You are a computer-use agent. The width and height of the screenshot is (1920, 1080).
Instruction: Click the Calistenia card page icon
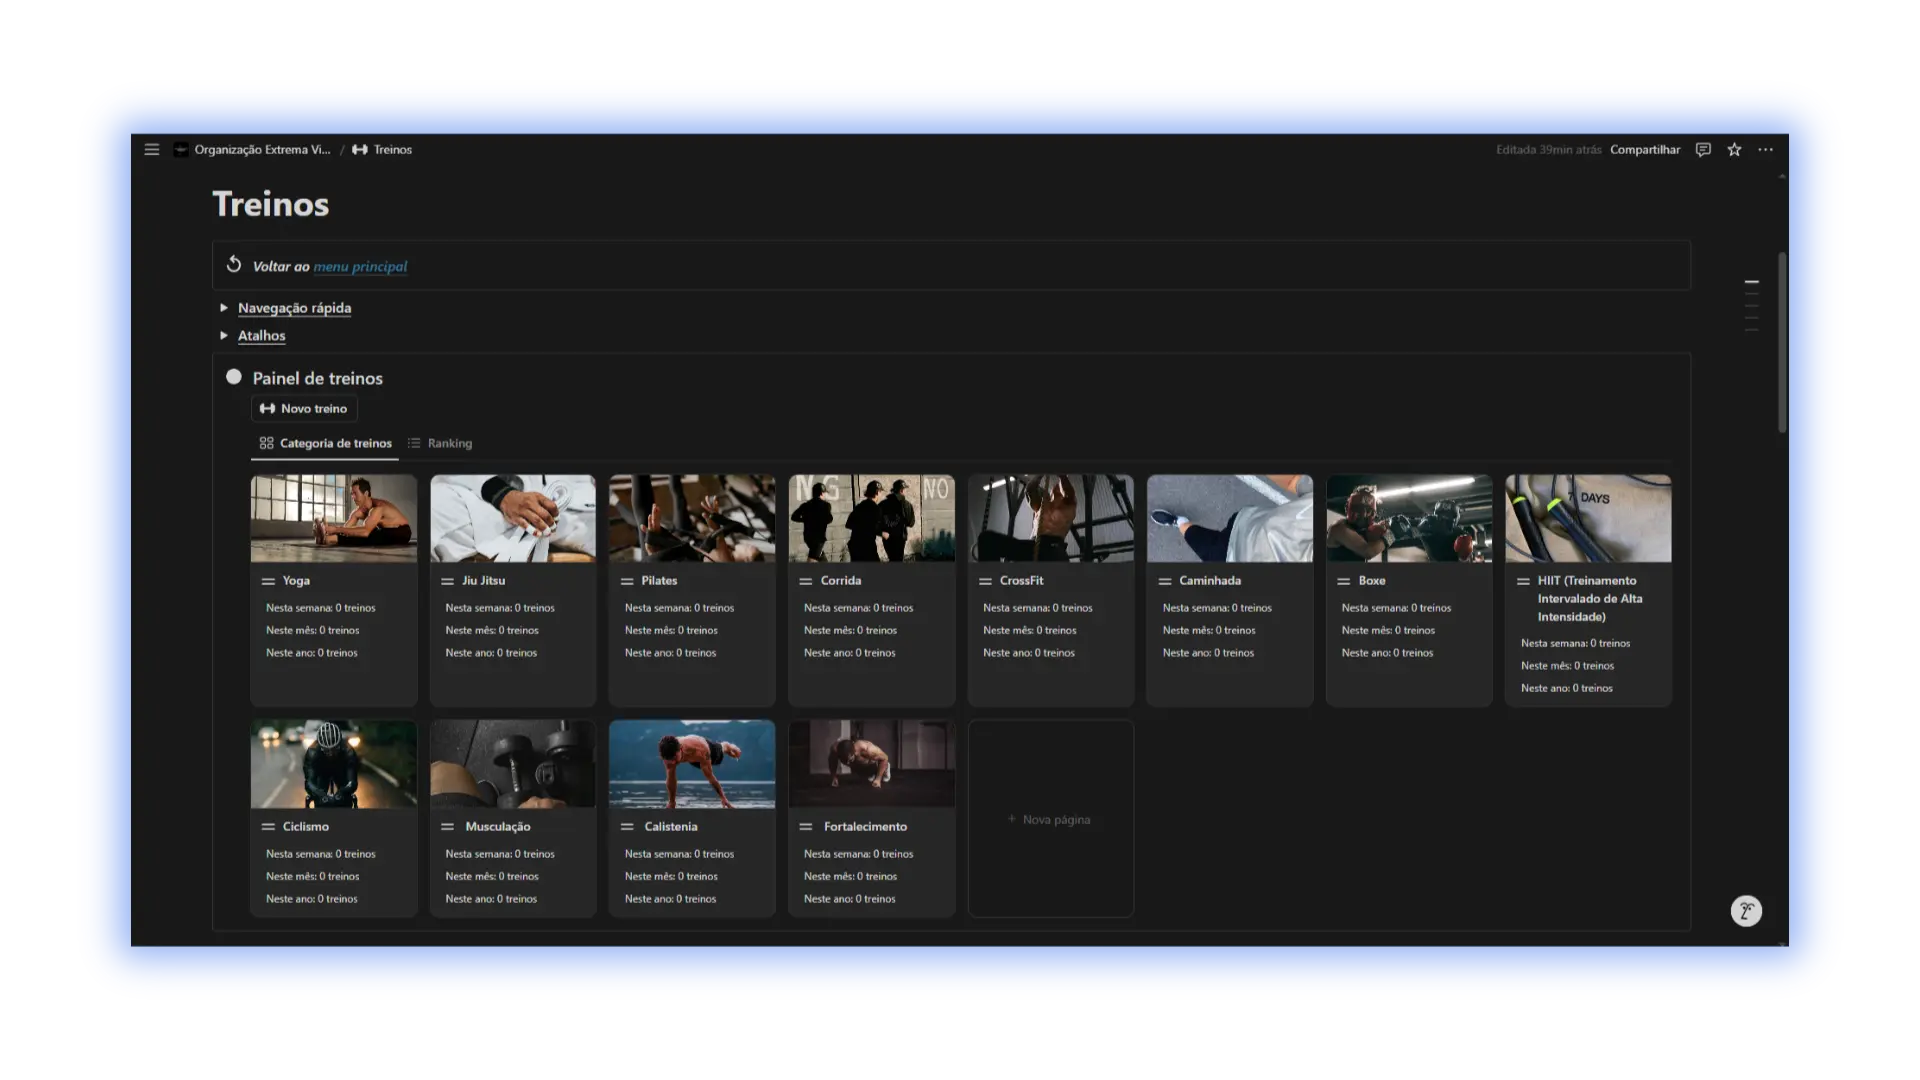627,827
